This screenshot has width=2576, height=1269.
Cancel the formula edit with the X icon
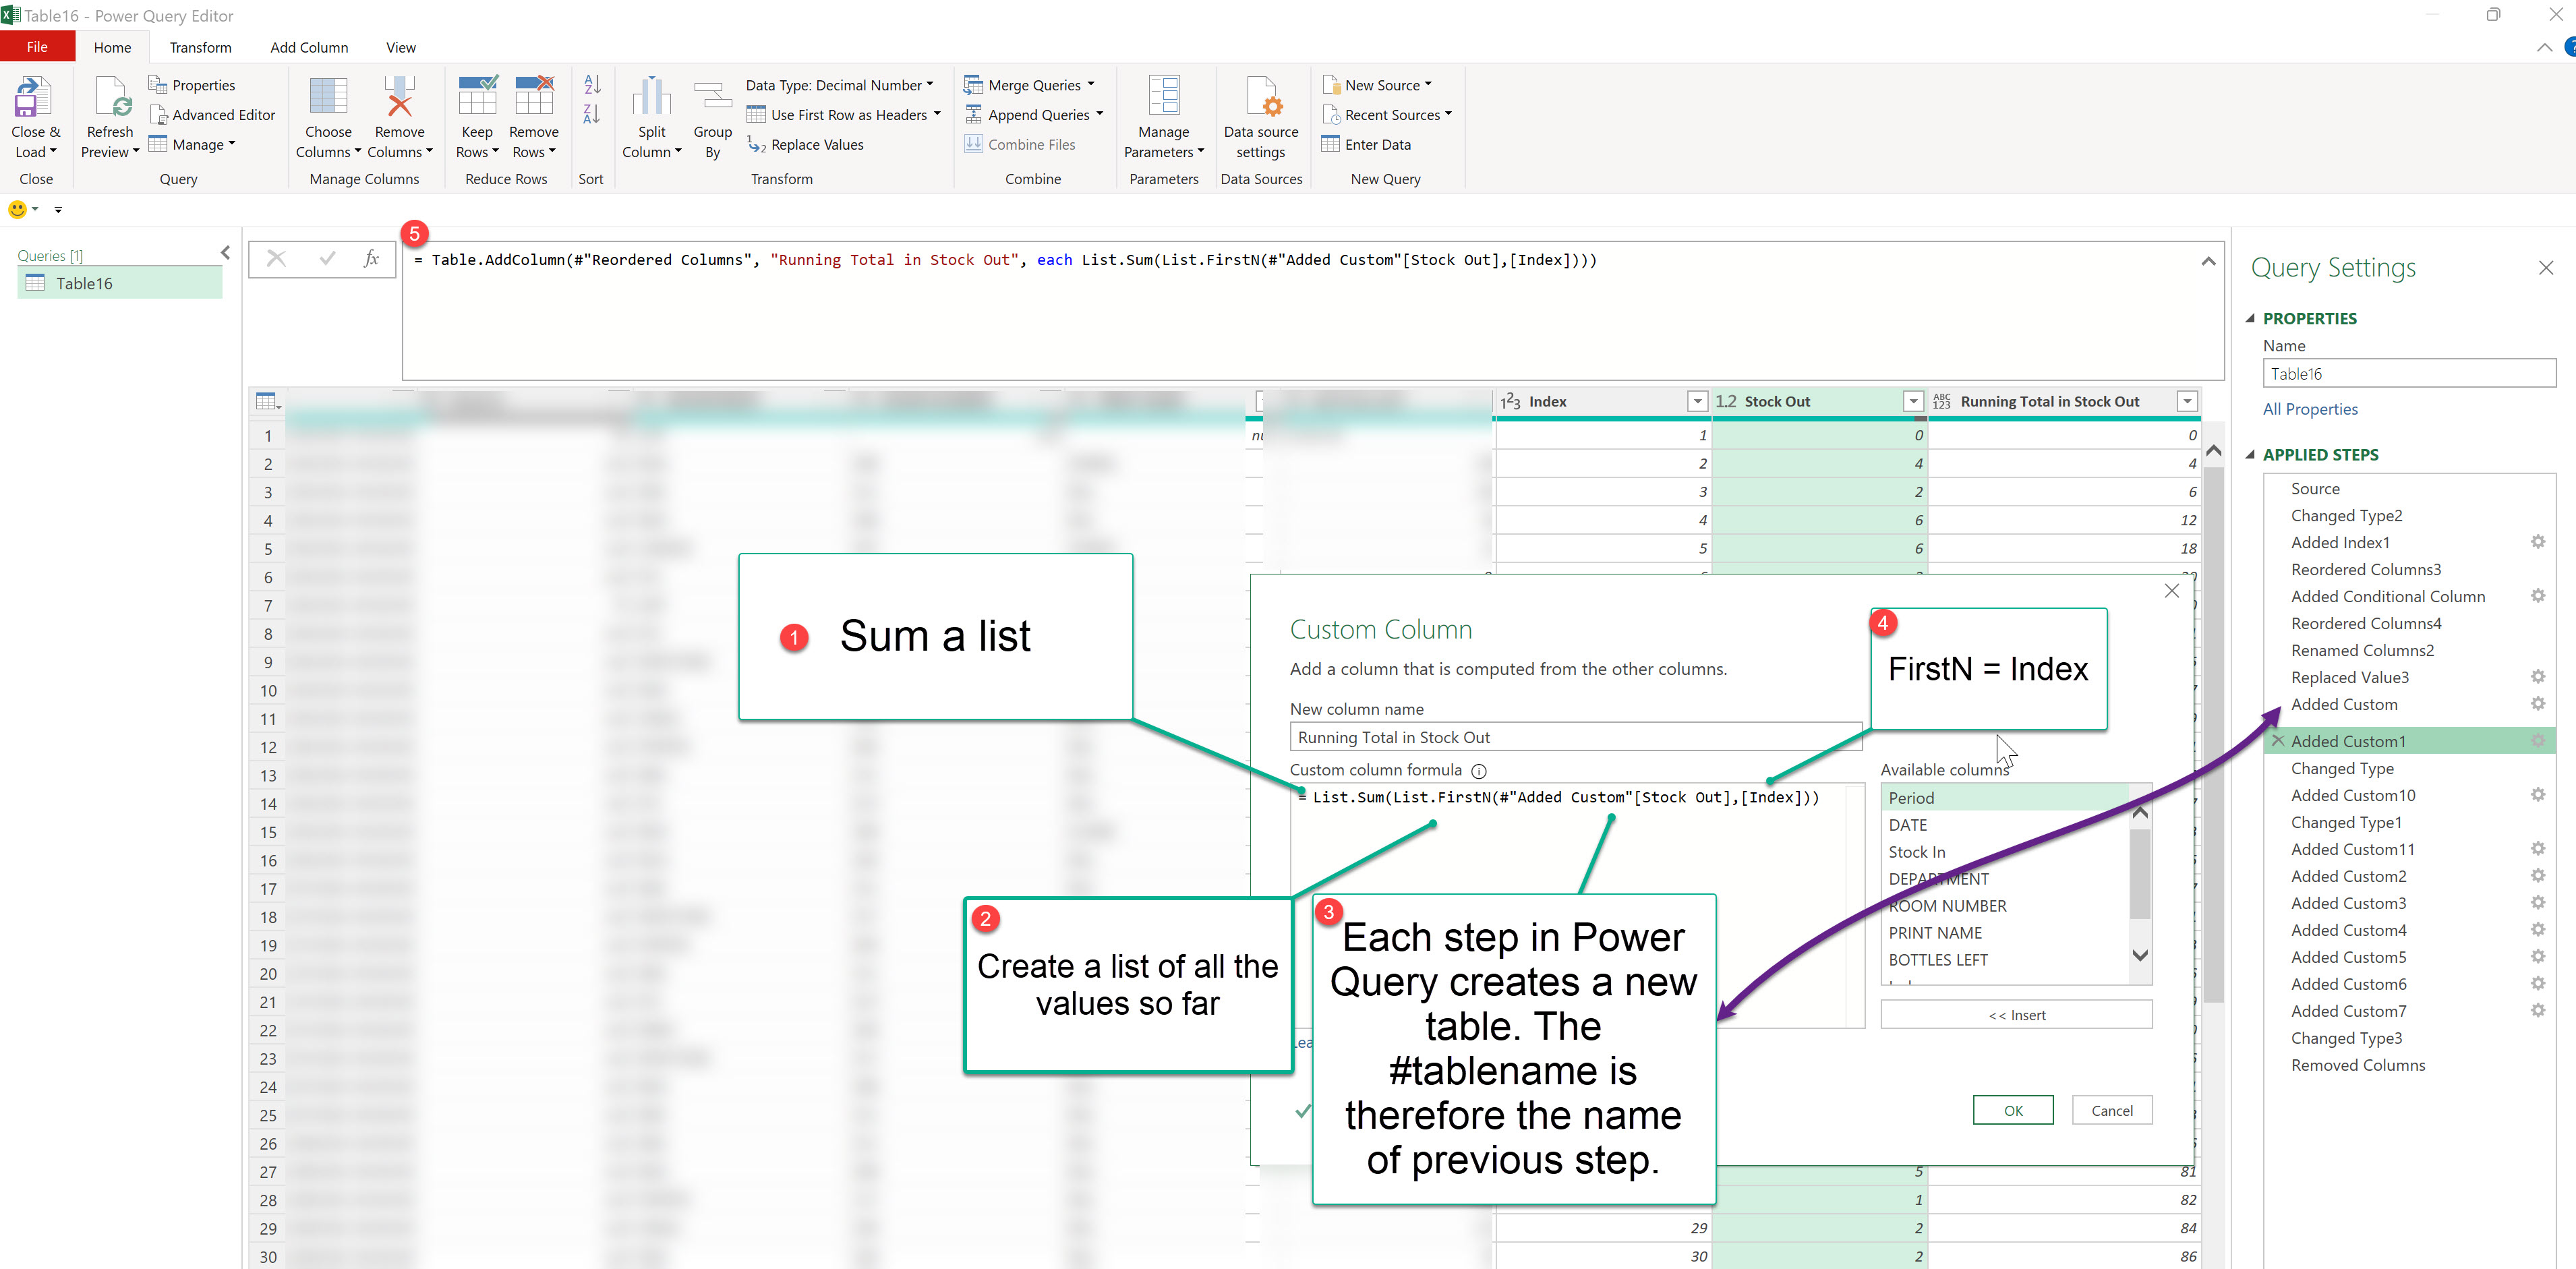277,259
